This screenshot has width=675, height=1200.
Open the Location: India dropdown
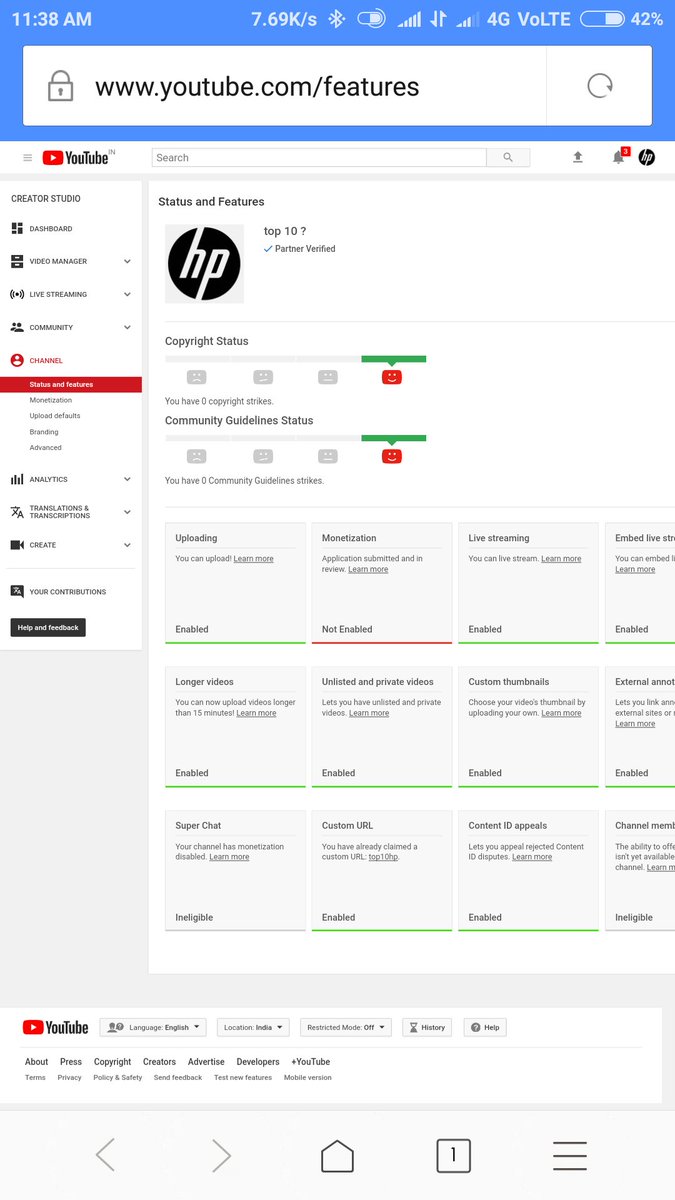point(253,1027)
